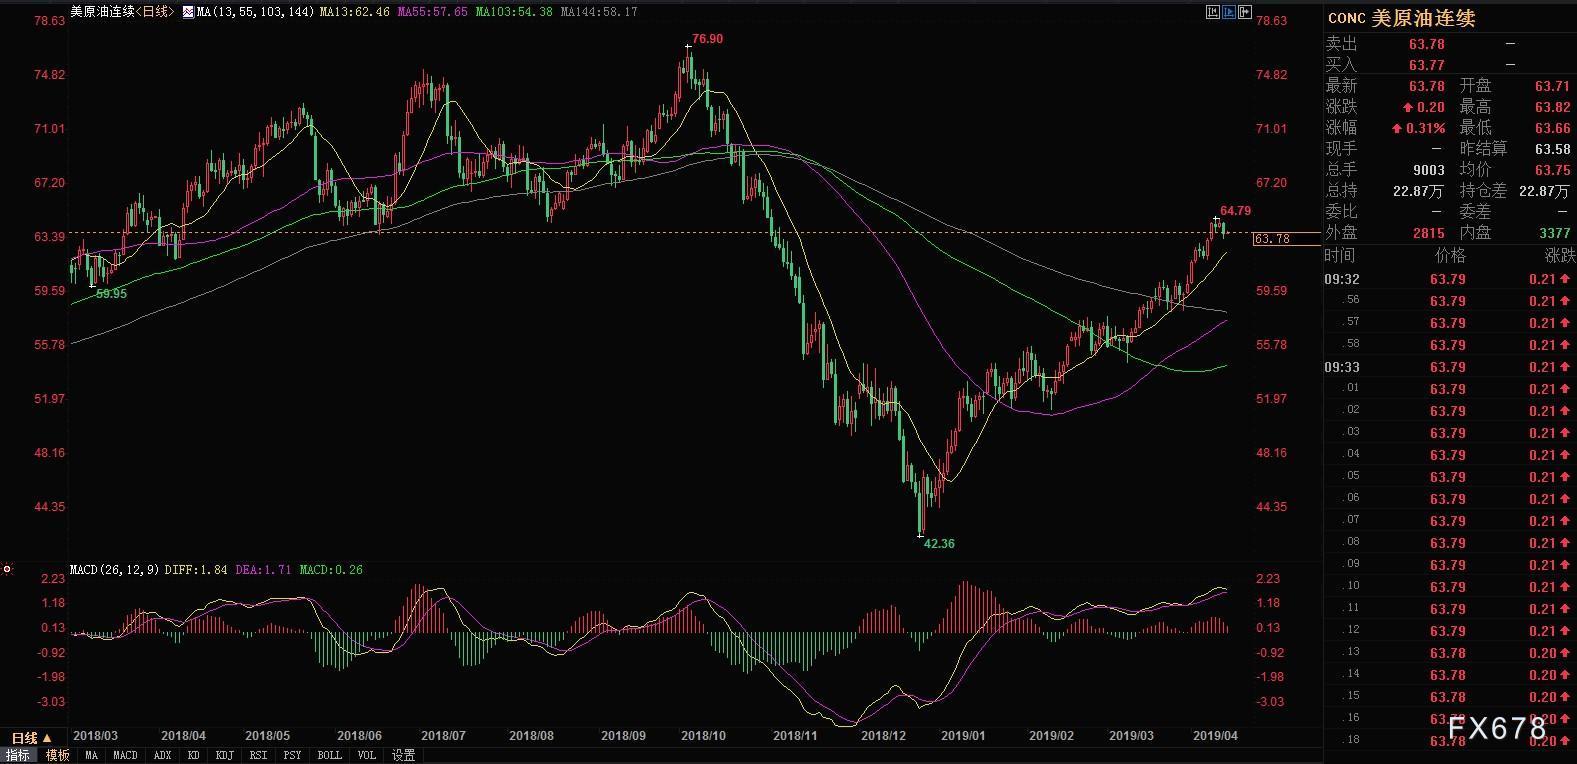Click the 卖出 price 63.78

tap(1427, 44)
